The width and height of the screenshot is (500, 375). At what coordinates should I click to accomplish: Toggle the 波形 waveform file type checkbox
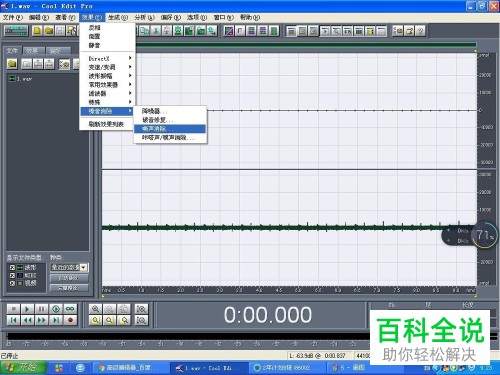pyautogui.click(x=12, y=267)
